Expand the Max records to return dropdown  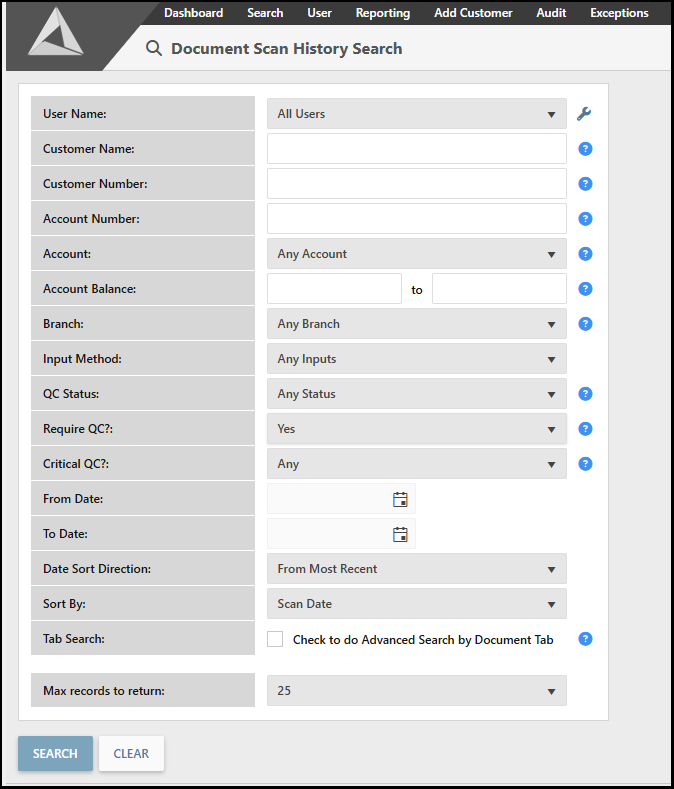point(416,691)
